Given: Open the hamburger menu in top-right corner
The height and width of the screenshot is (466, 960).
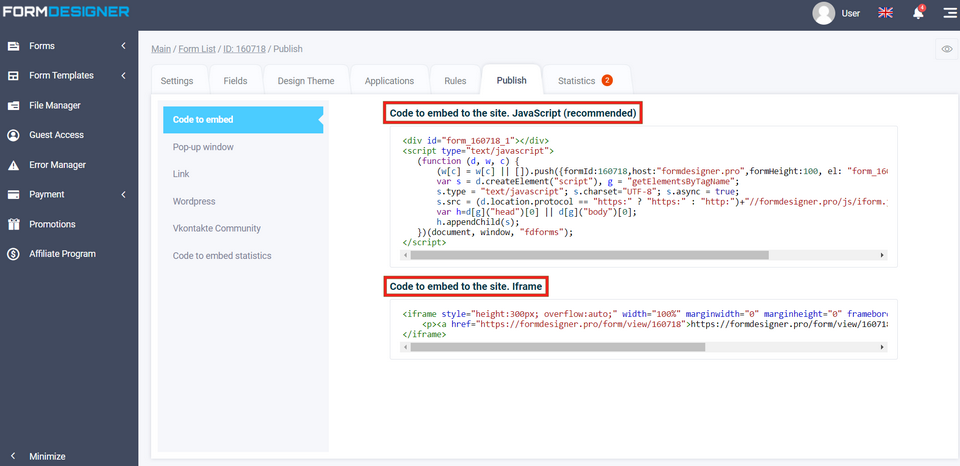Looking at the screenshot, I should point(948,13).
